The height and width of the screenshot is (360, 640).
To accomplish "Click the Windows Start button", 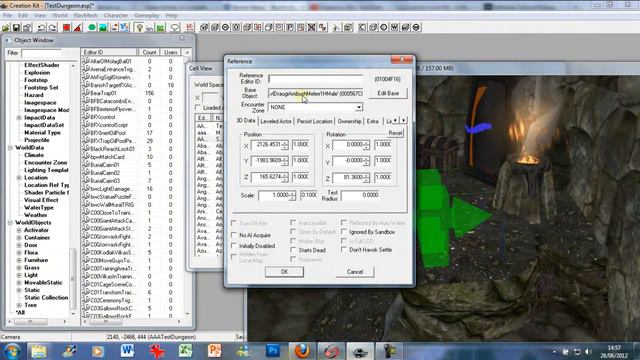I will (x=12, y=351).
